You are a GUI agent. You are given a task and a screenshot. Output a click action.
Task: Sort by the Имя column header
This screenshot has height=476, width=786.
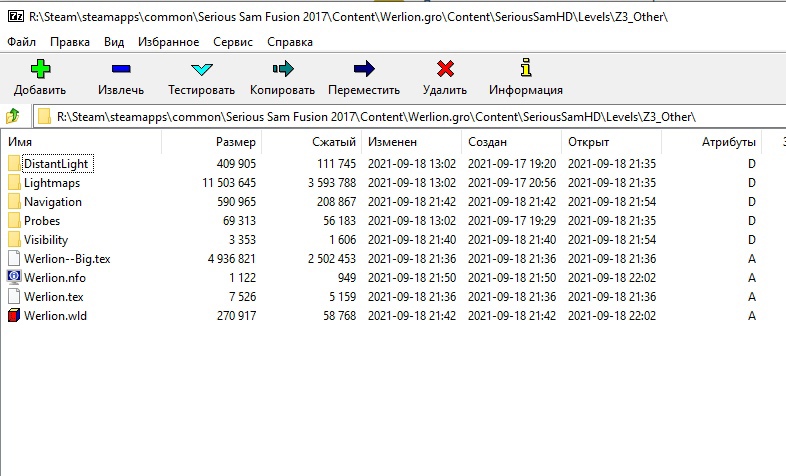coord(82,142)
